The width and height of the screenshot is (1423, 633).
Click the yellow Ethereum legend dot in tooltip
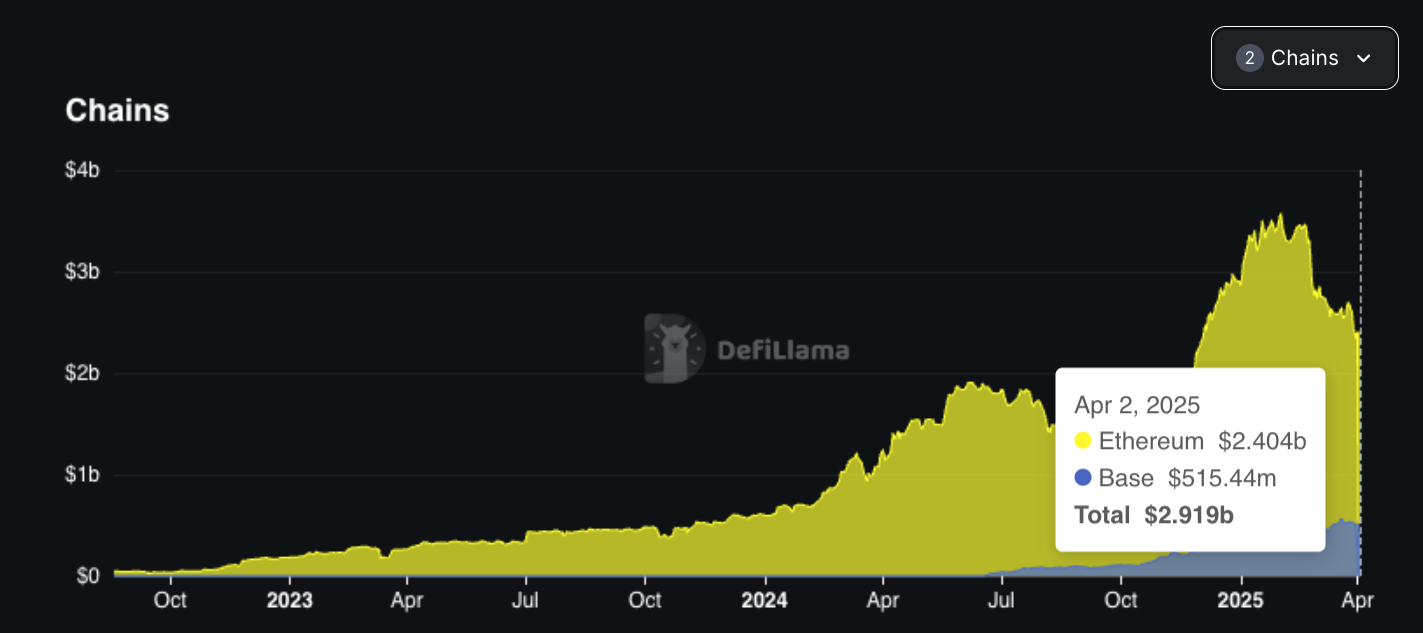tap(1082, 441)
